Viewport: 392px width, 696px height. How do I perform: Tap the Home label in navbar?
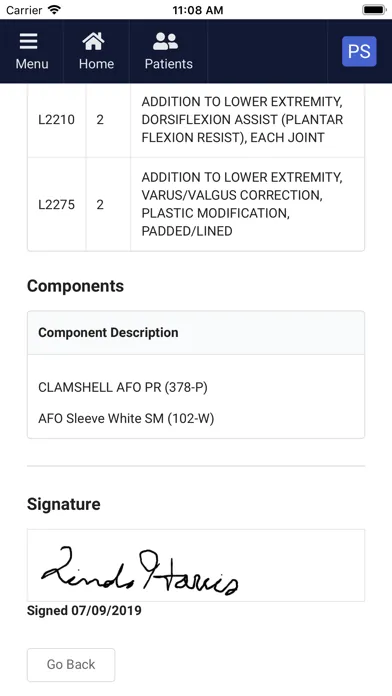(x=96, y=64)
